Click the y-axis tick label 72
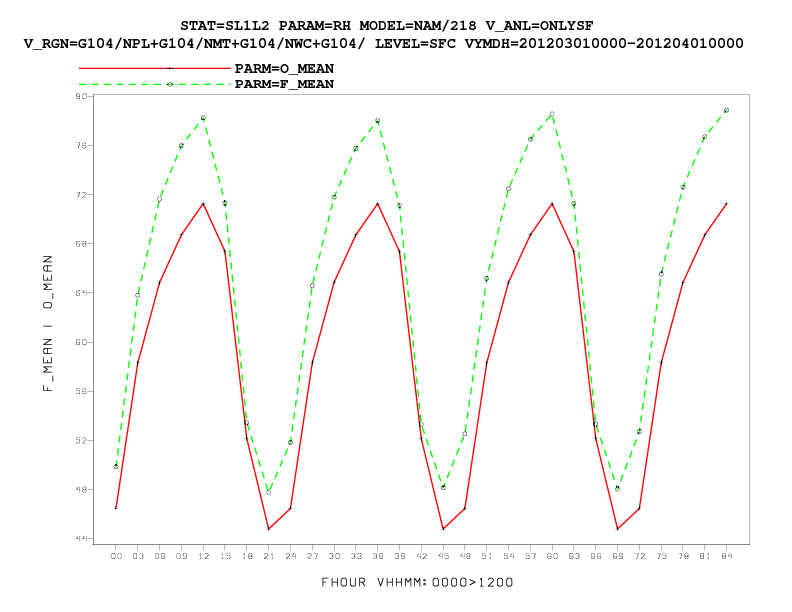 tap(81, 194)
